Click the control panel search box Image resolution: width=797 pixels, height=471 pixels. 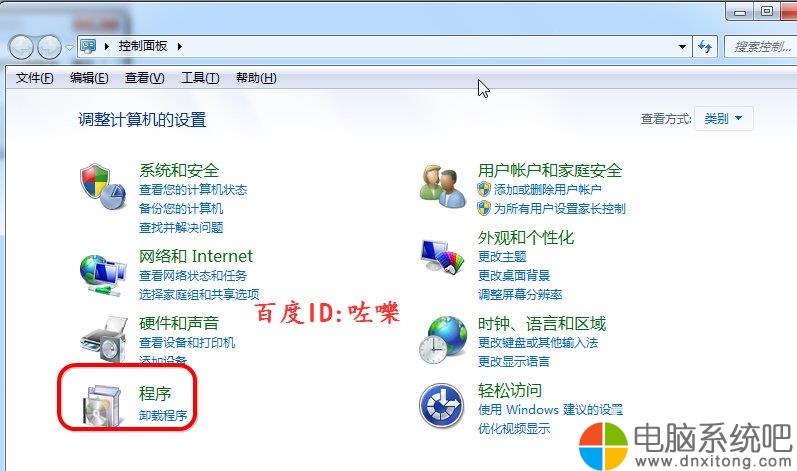click(x=760, y=47)
